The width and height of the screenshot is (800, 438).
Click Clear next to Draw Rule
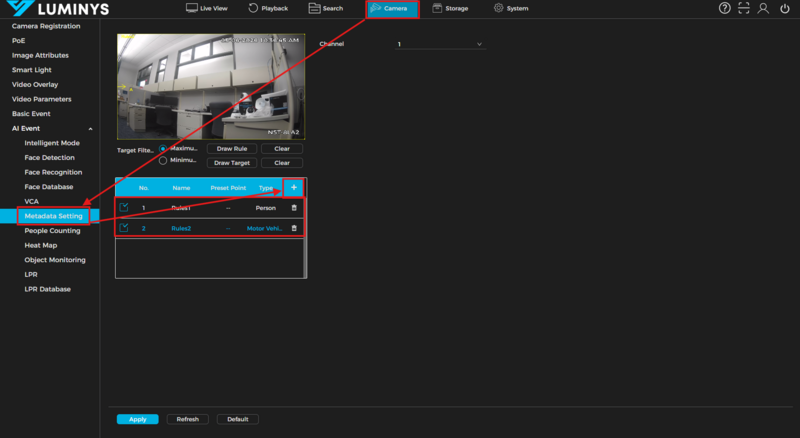pyautogui.click(x=282, y=149)
